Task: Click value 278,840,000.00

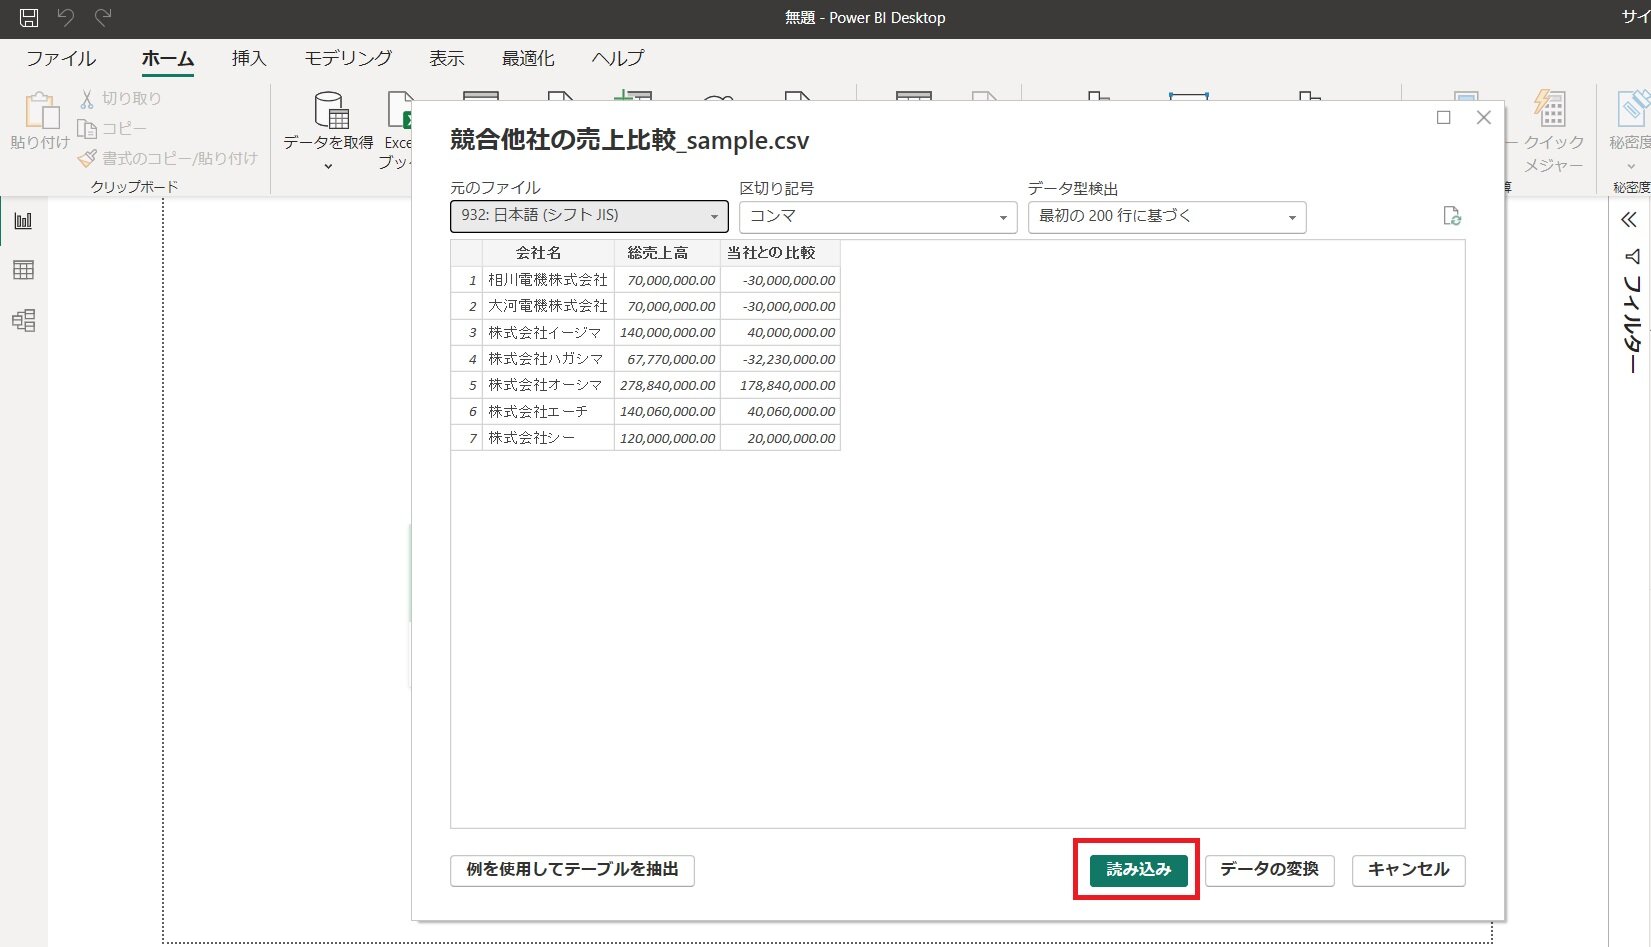Action: coord(667,385)
